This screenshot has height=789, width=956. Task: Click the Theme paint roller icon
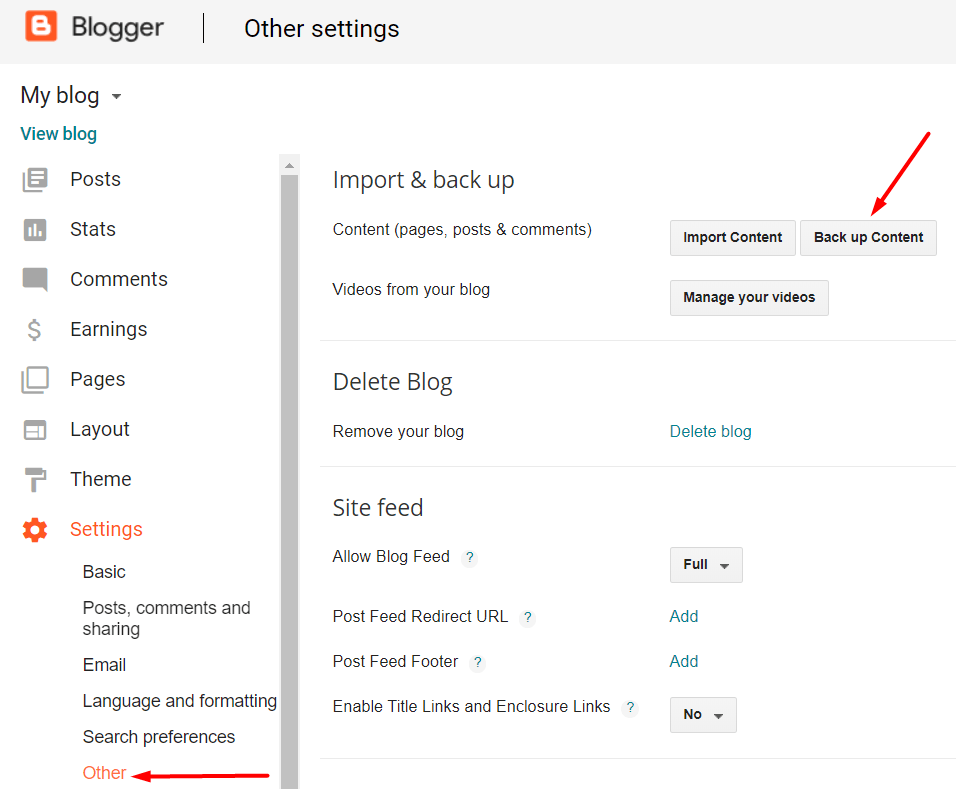click(x=35, y=480)
